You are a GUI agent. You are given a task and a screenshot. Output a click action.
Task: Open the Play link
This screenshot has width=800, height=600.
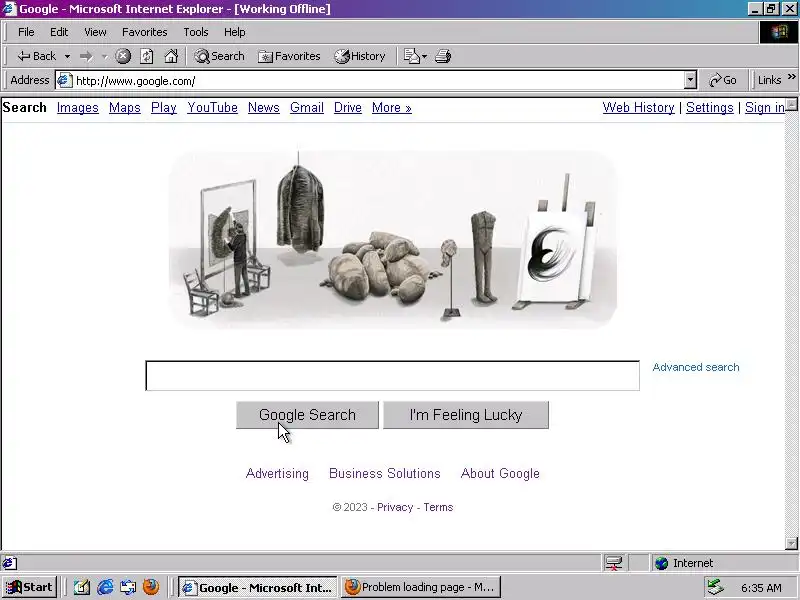coord(164,108)
